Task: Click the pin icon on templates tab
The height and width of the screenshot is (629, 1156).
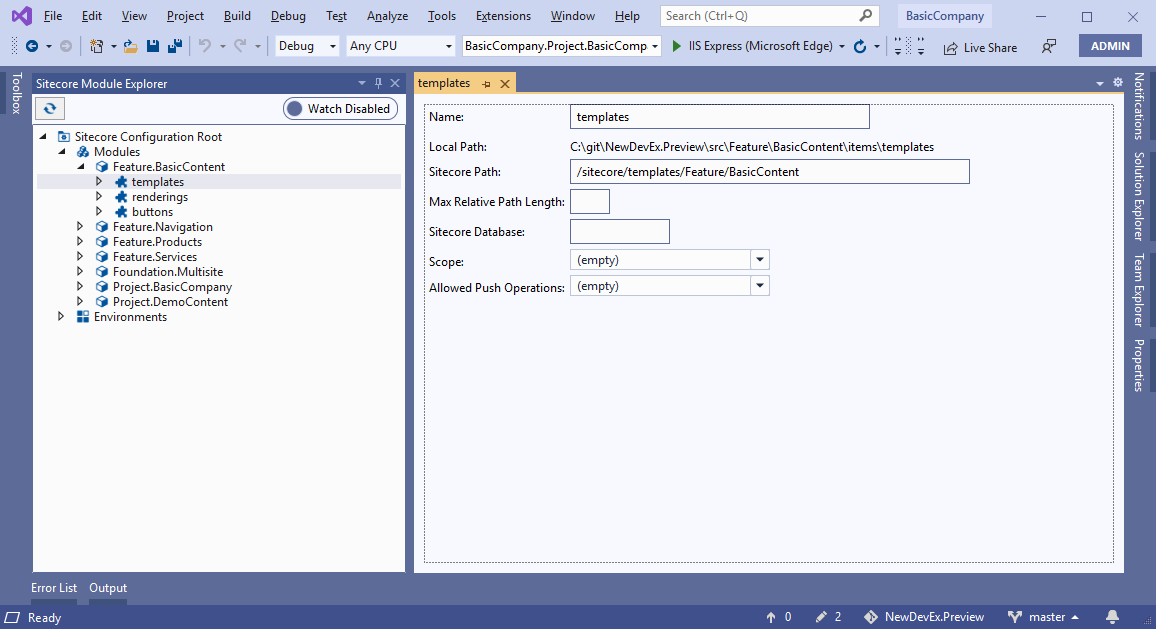Action: (487, 84)
